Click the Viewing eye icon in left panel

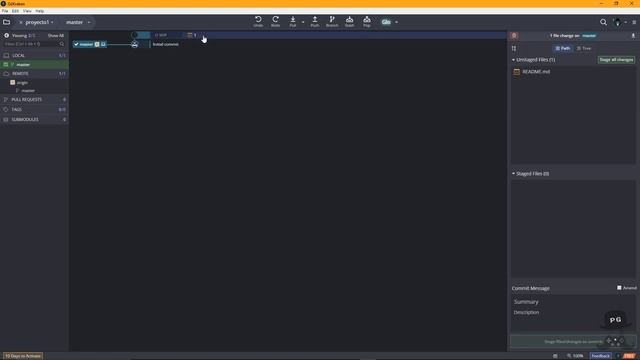pyautogui.click(x=7, y=36)
